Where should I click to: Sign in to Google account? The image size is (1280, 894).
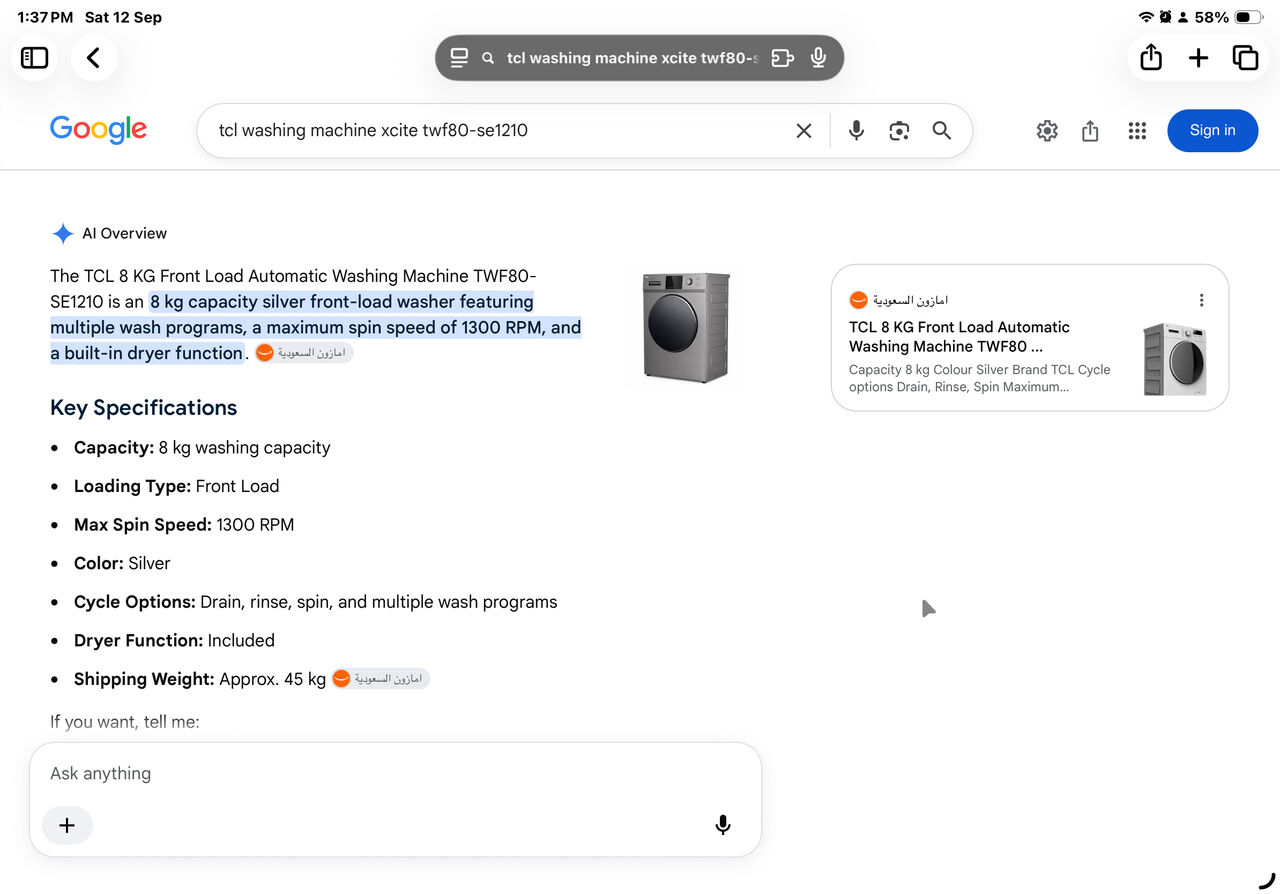pos(1212,131)
